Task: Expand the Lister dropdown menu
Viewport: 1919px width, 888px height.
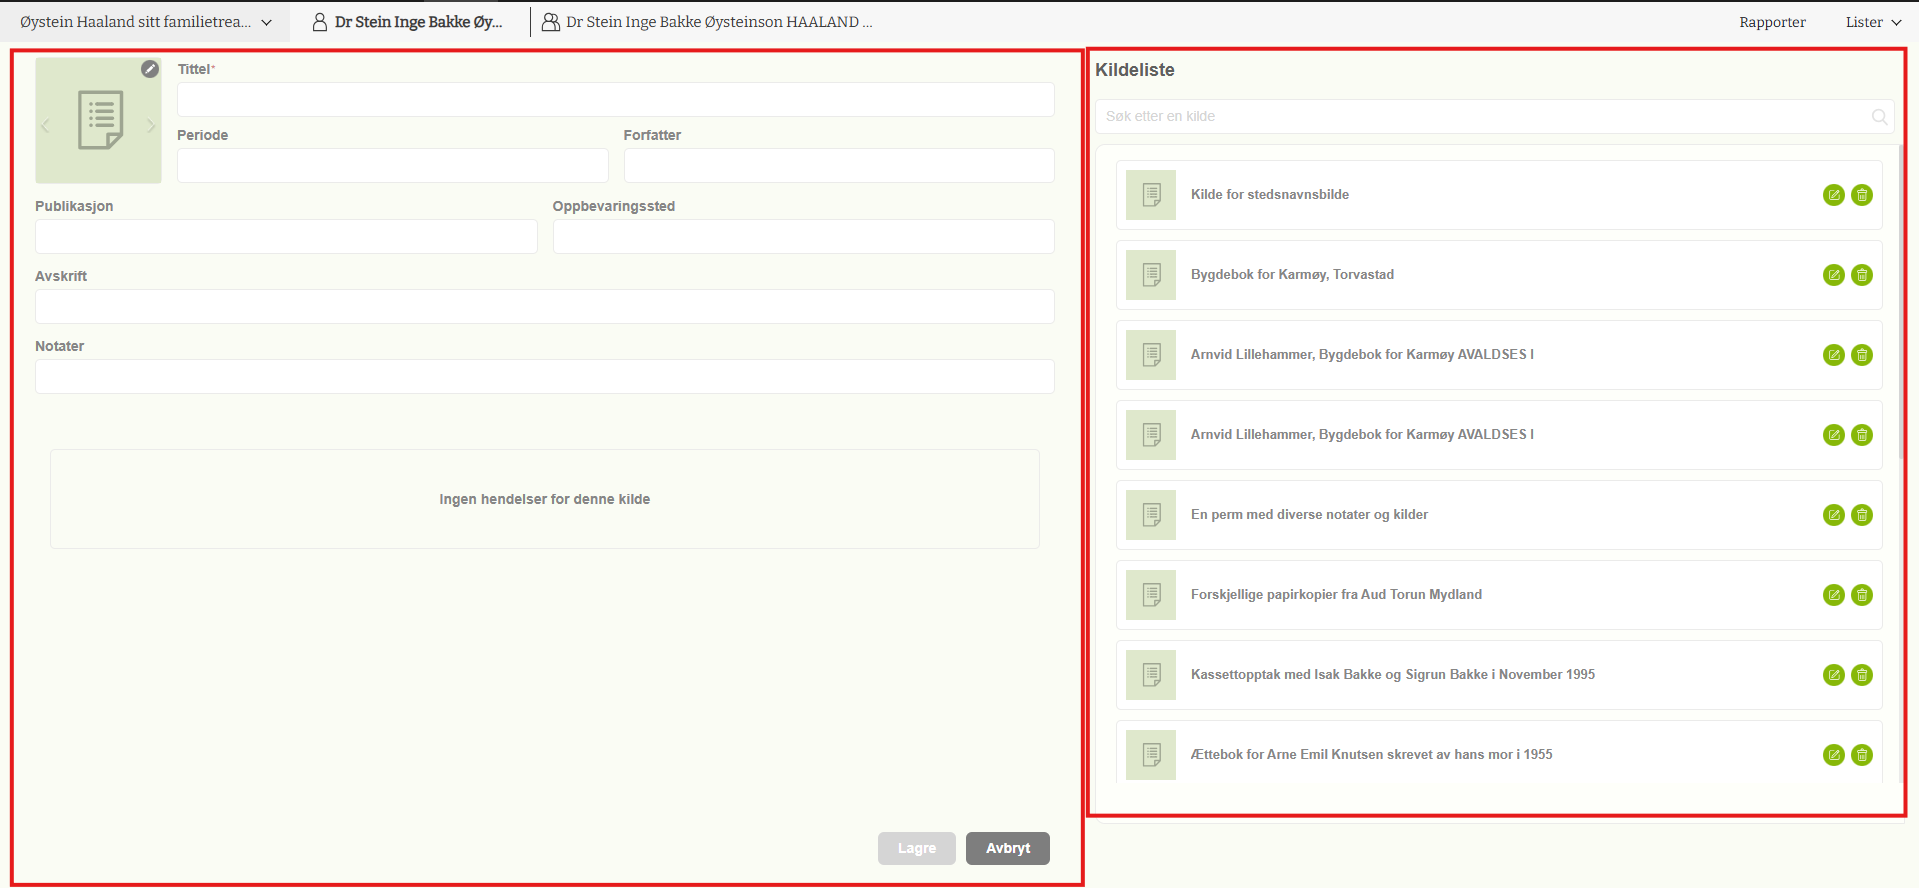Action: (1872, 22)
